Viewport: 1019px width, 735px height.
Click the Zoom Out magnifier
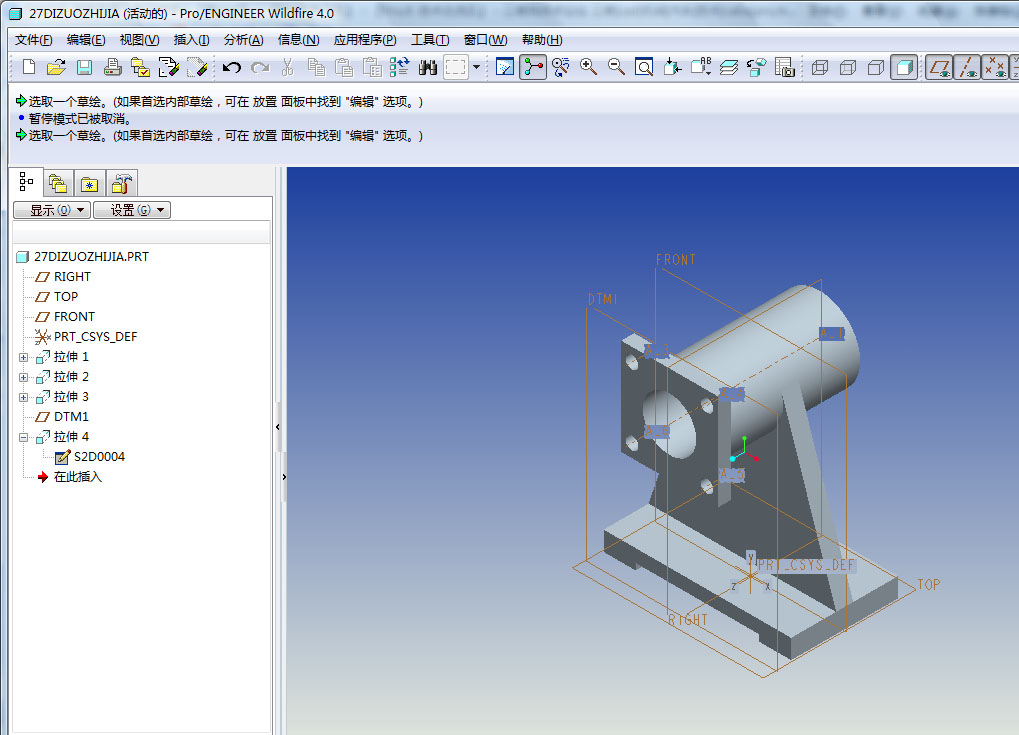[616, 67]
